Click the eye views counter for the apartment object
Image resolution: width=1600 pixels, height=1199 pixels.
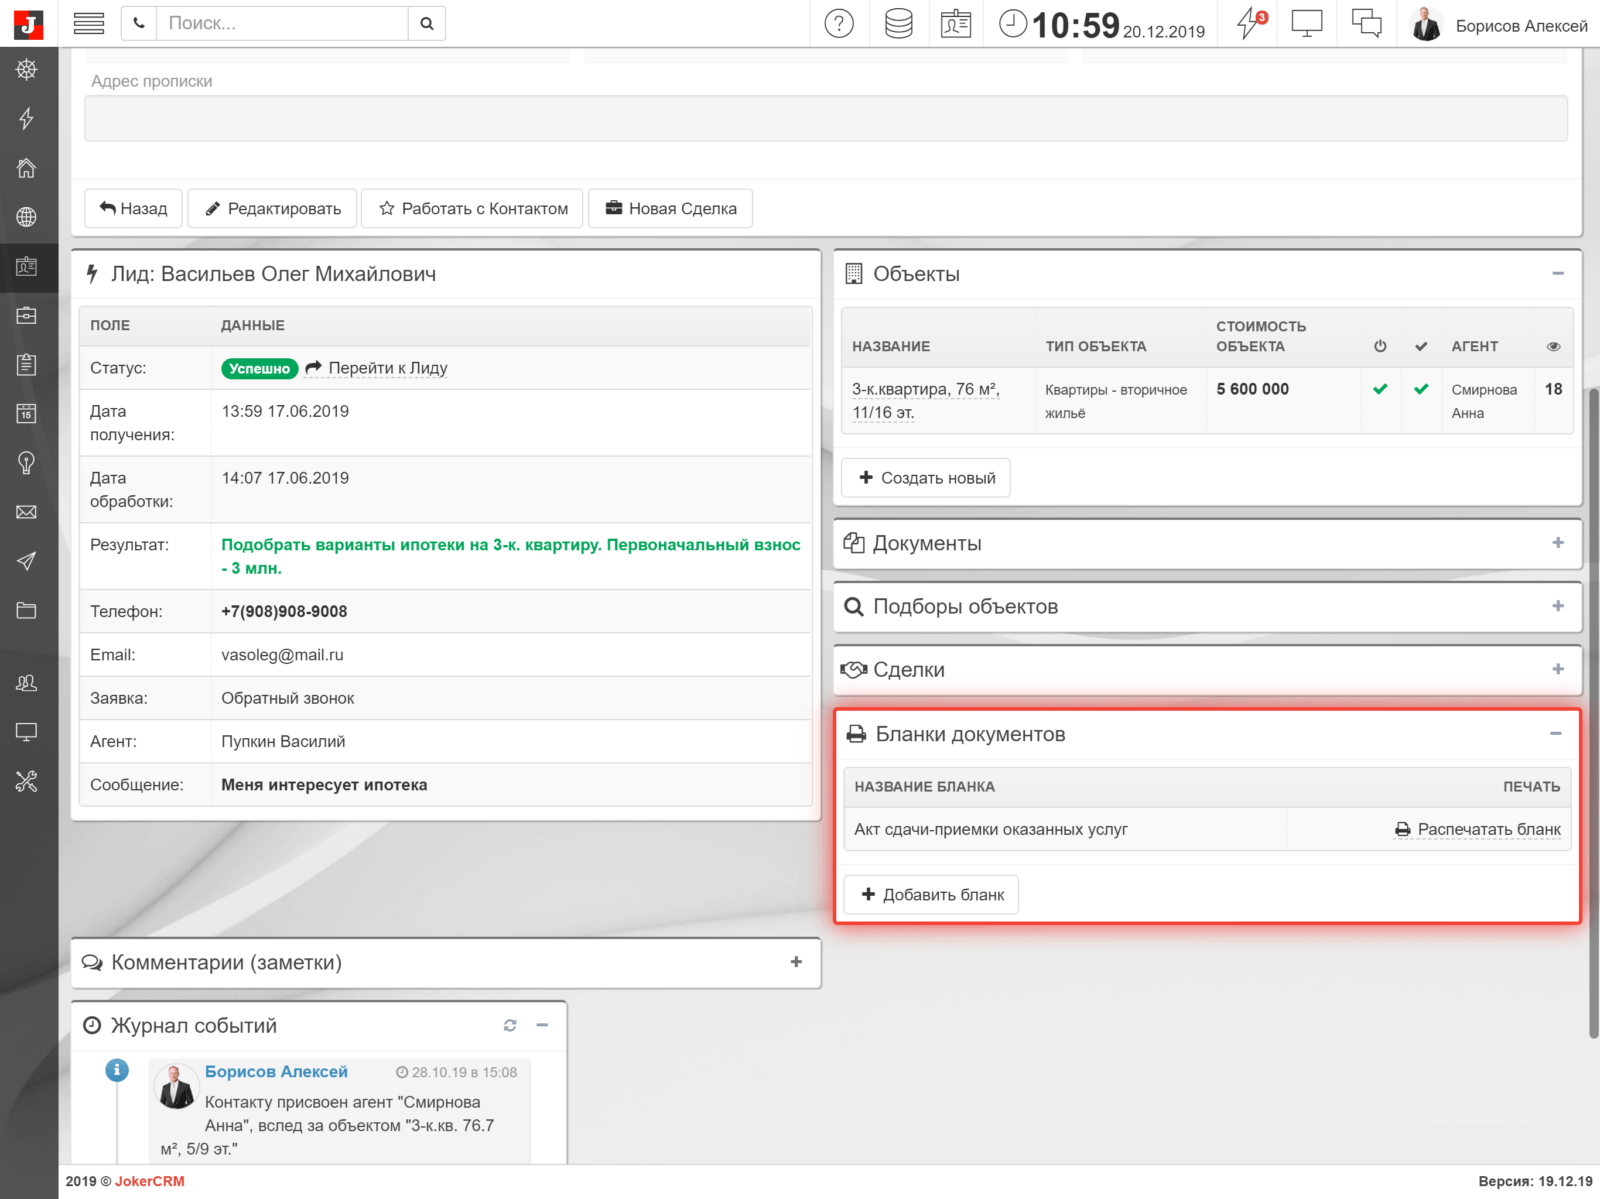[x=1553, y=389]
